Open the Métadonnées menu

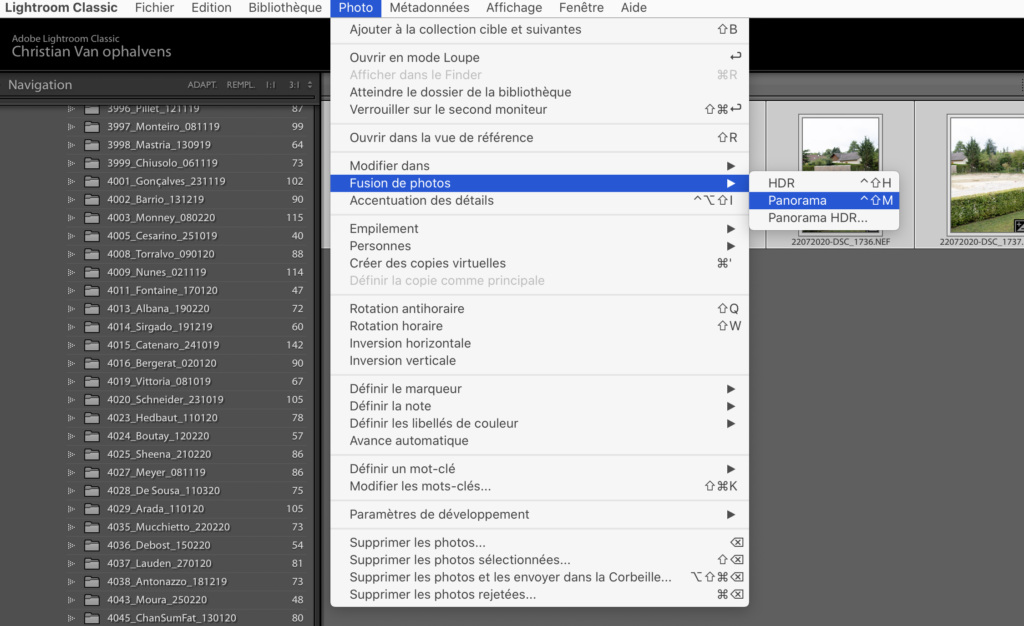(429, 8)
